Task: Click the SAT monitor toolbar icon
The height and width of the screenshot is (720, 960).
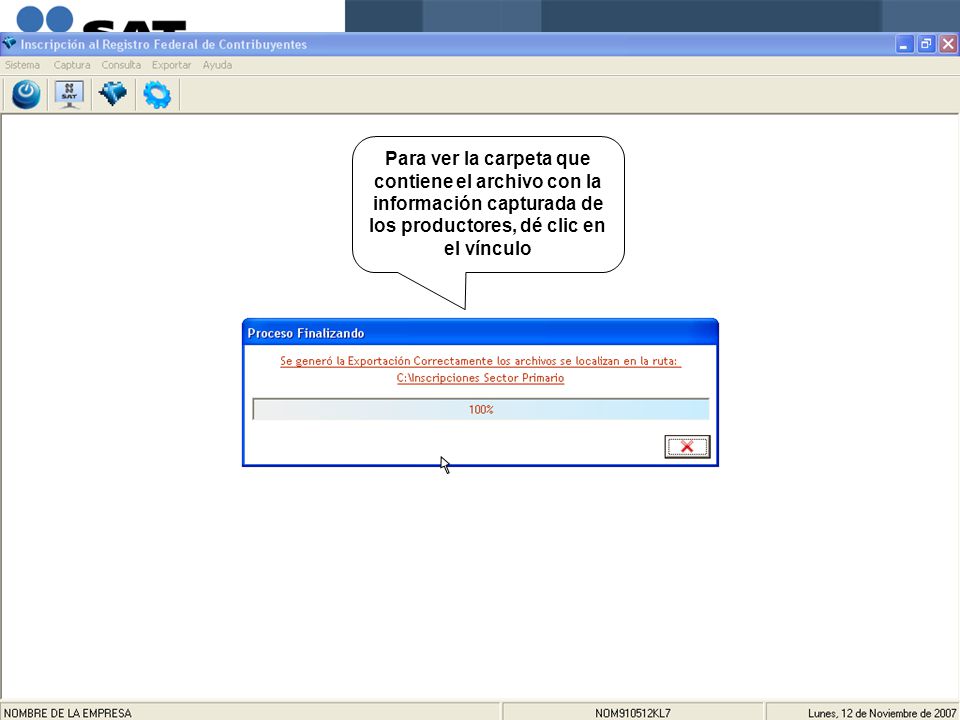Action: 69,94
